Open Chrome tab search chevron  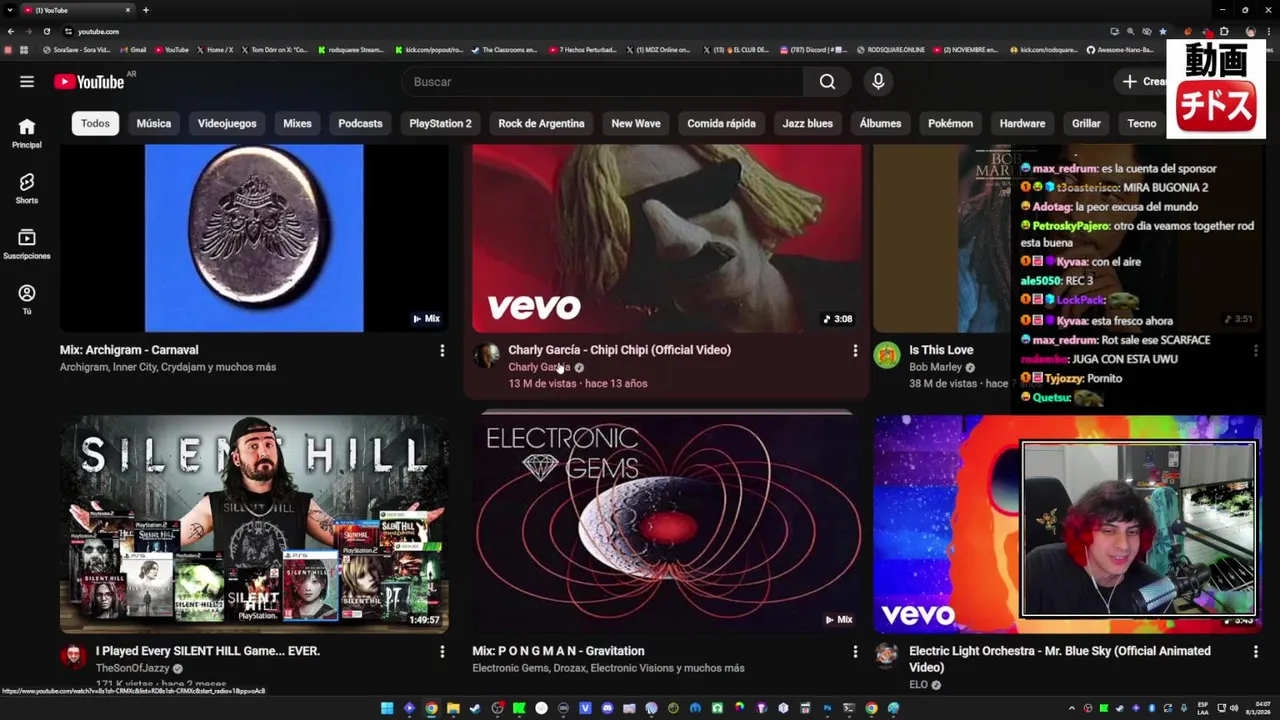click(x=10, y=10)
